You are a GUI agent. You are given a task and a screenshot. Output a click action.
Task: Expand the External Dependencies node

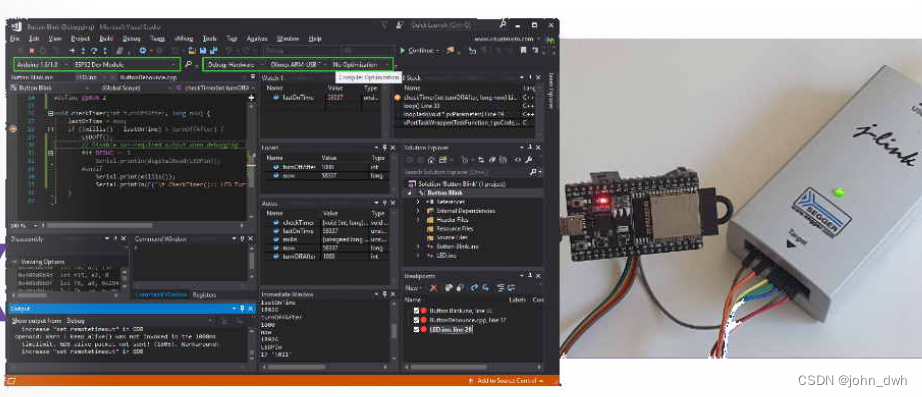pos(418,211)
